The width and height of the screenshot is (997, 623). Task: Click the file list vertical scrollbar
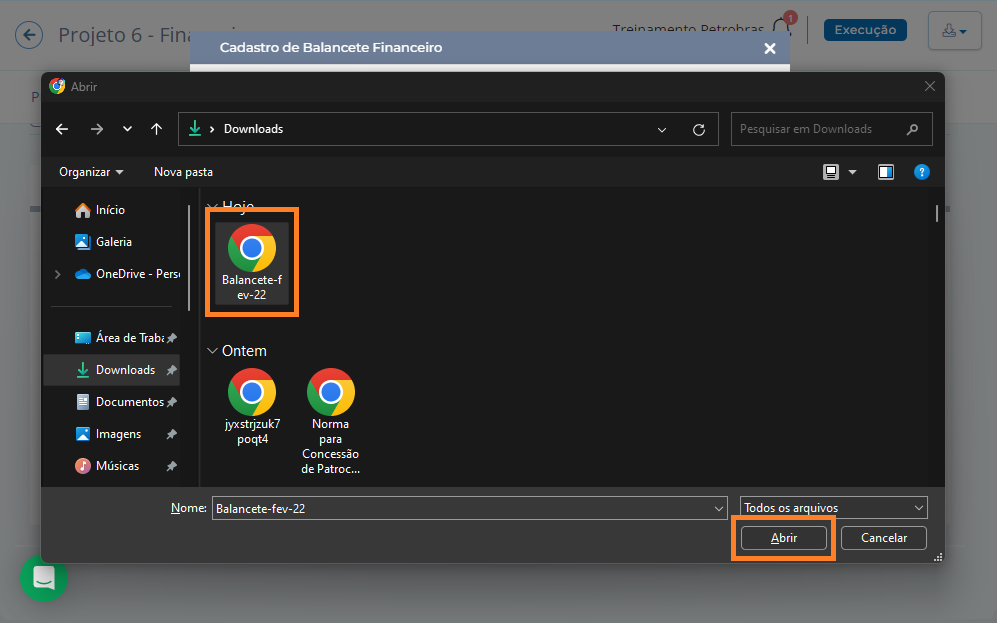pos(937,214)
